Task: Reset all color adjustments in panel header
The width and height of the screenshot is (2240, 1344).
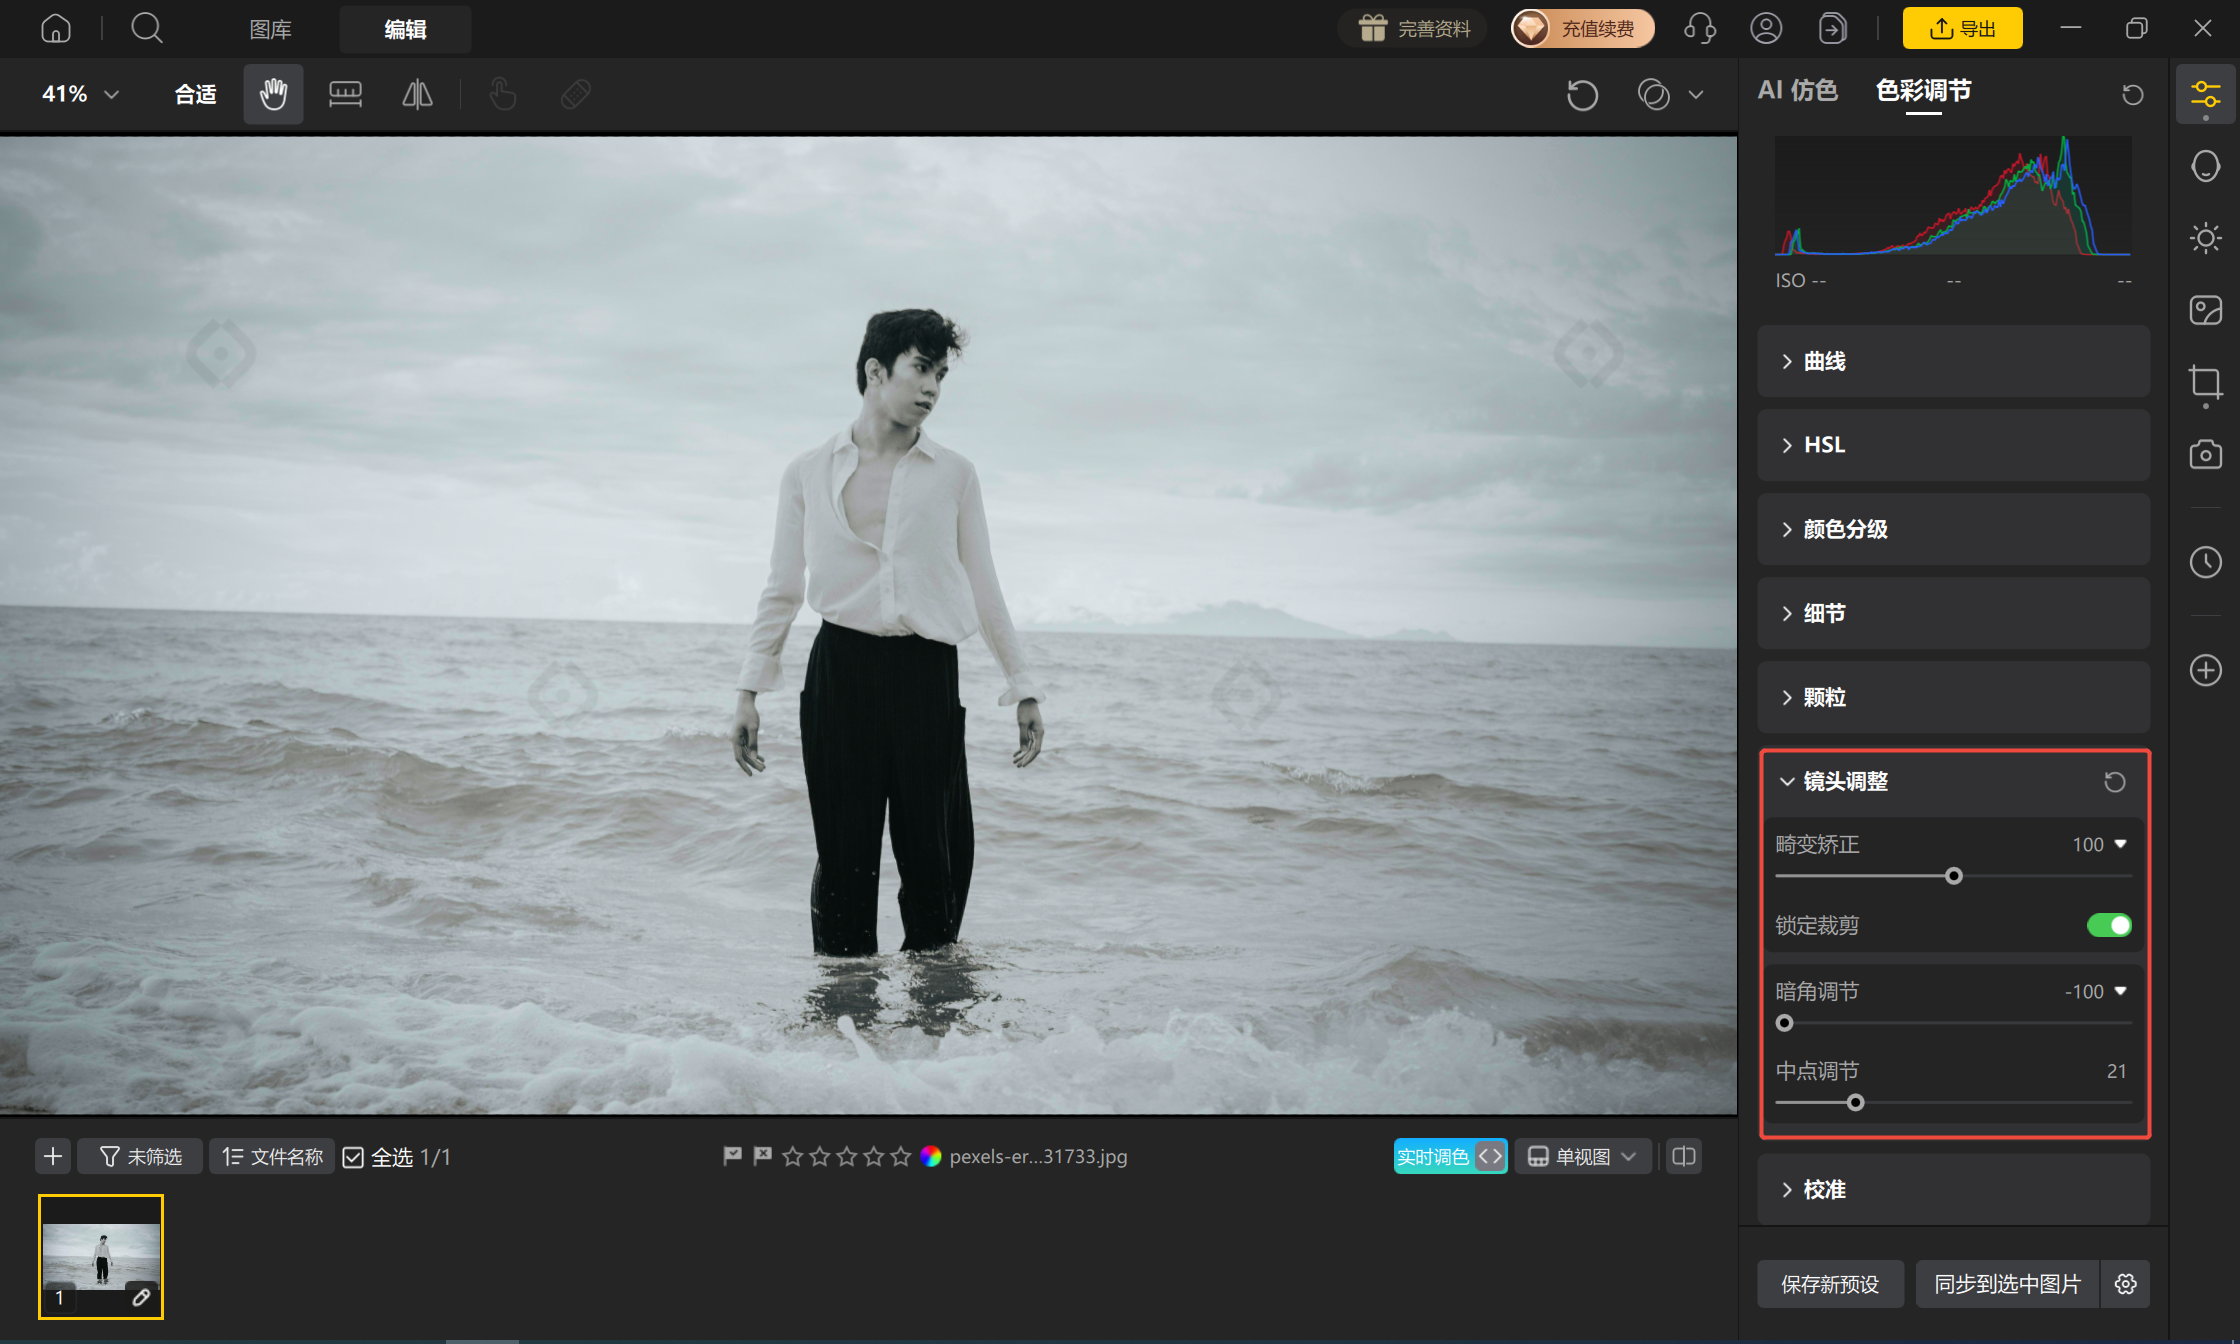Action: tap(2132, 94)
